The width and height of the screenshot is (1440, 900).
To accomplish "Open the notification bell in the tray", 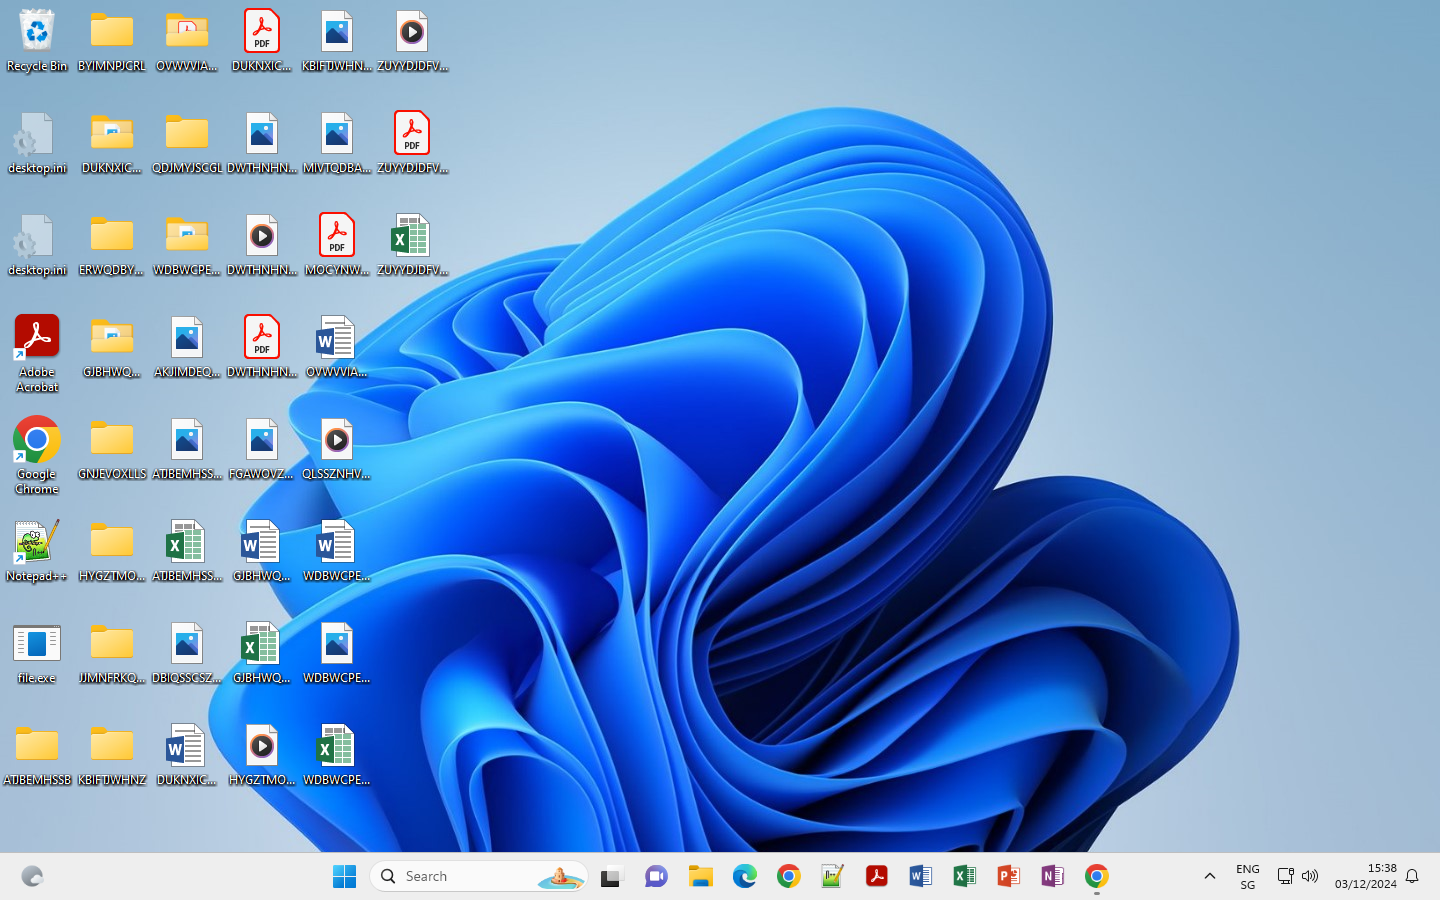I will [x=1412, y=876].
